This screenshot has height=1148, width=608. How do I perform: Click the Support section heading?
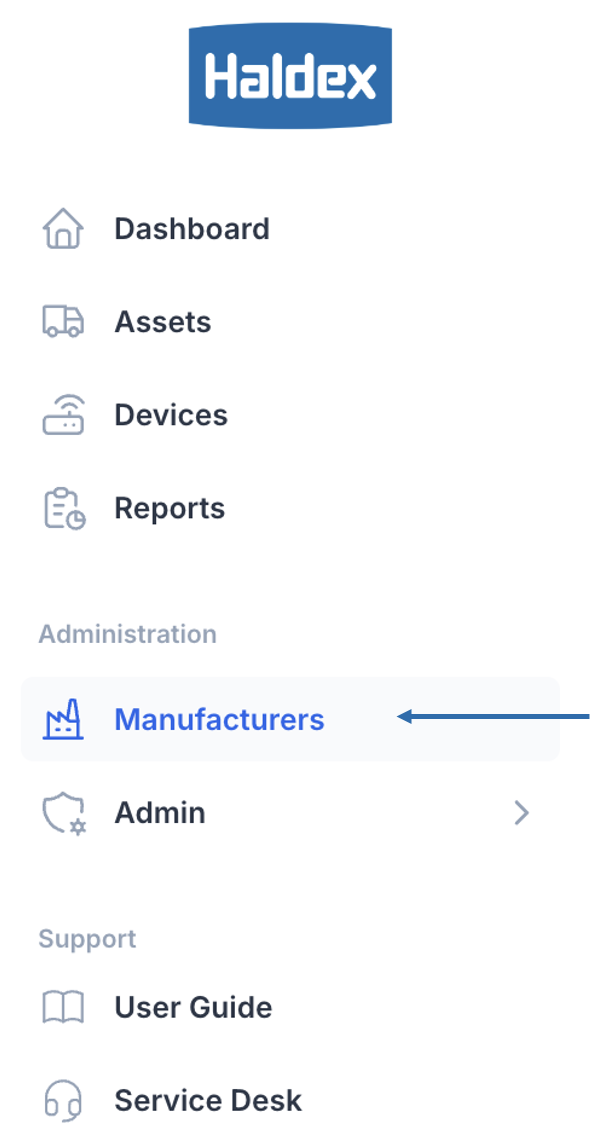click(88, 939)
